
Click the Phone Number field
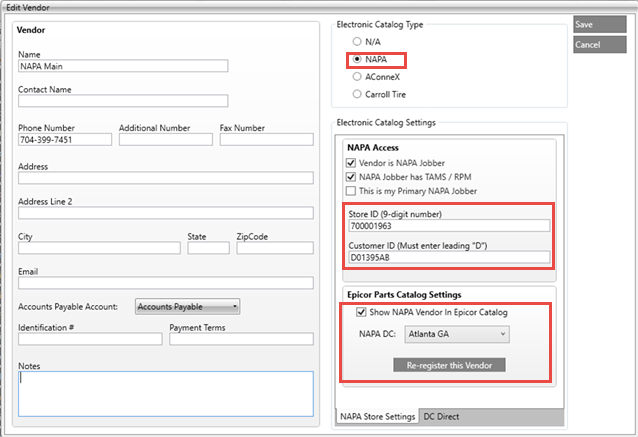[65, 140]
